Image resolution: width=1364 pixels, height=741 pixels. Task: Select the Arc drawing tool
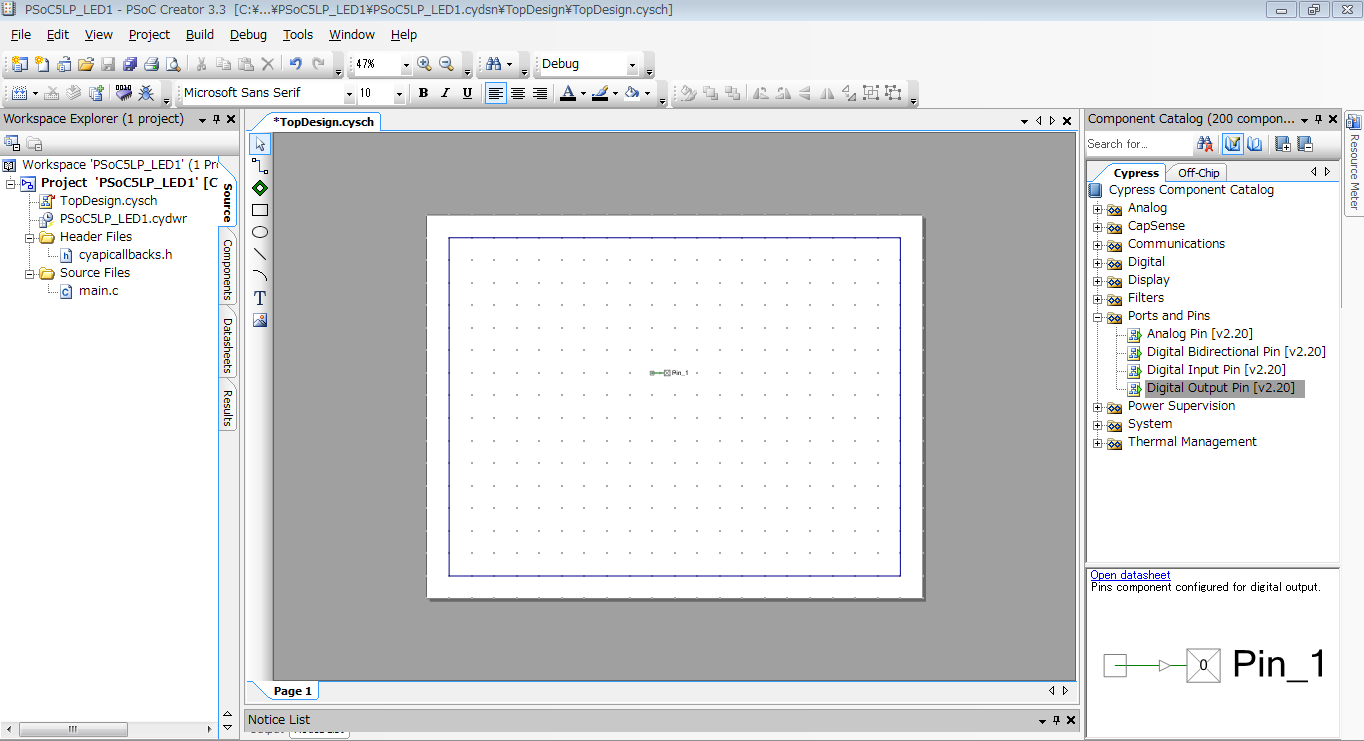260,276
